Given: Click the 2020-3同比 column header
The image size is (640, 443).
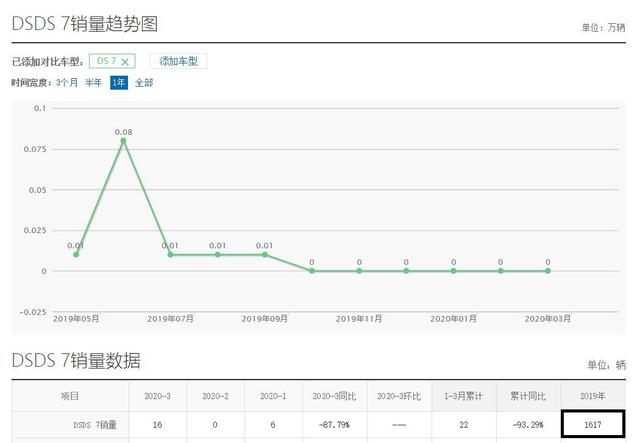Looking at the screenshot, I should pyautogui.click(x=334, y=396).
